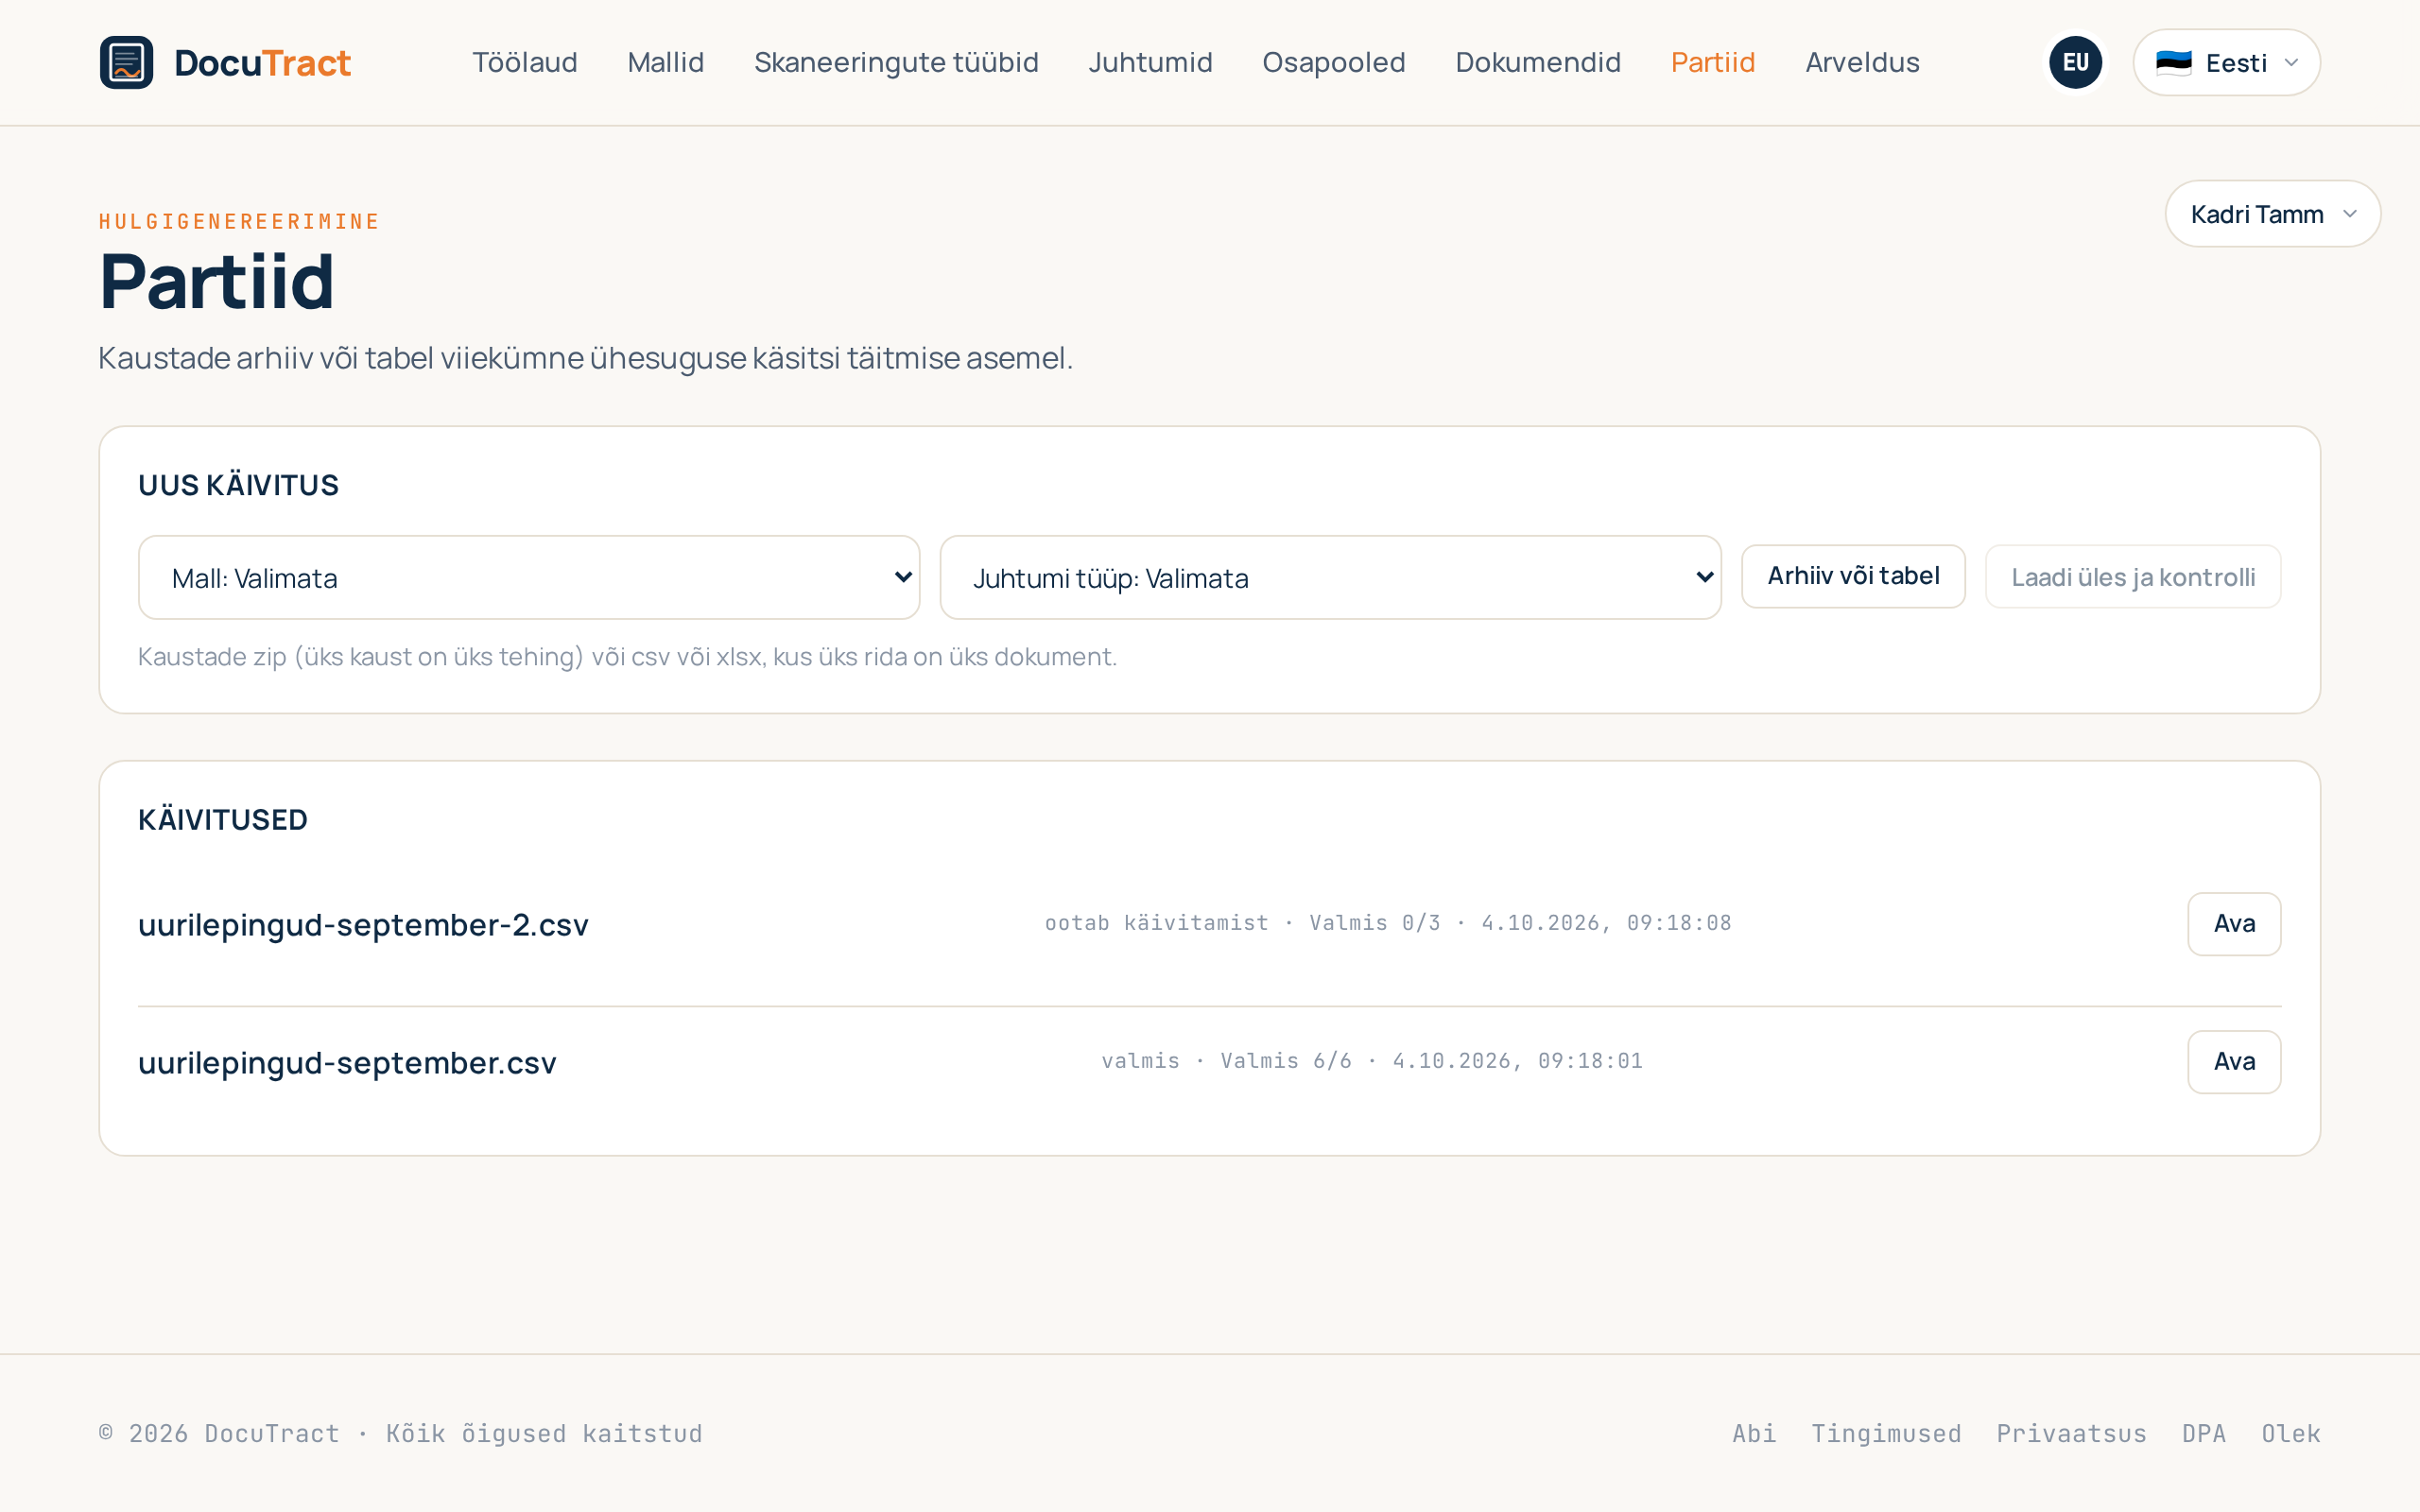Open the Eesti language dropdown

2226,62
